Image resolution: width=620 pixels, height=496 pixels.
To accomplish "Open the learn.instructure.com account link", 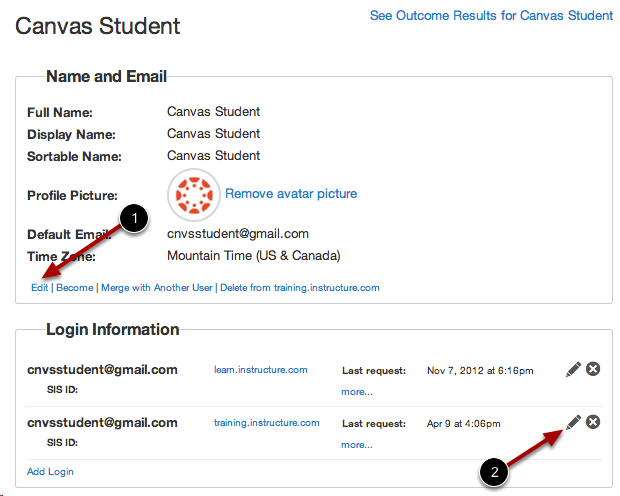I will tap(260, 370).
